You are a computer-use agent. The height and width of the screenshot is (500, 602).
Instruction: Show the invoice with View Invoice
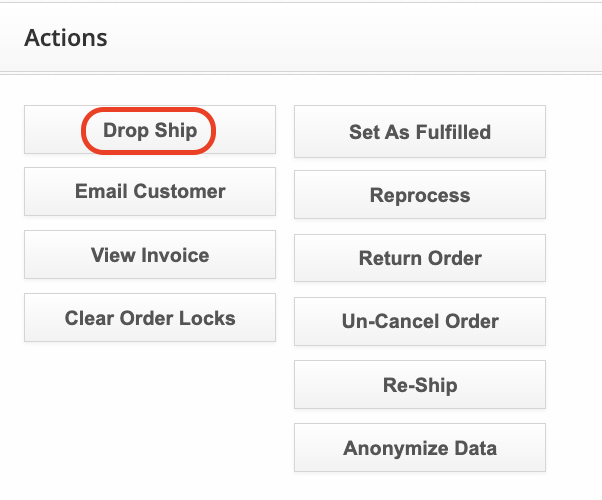[150, 255]
